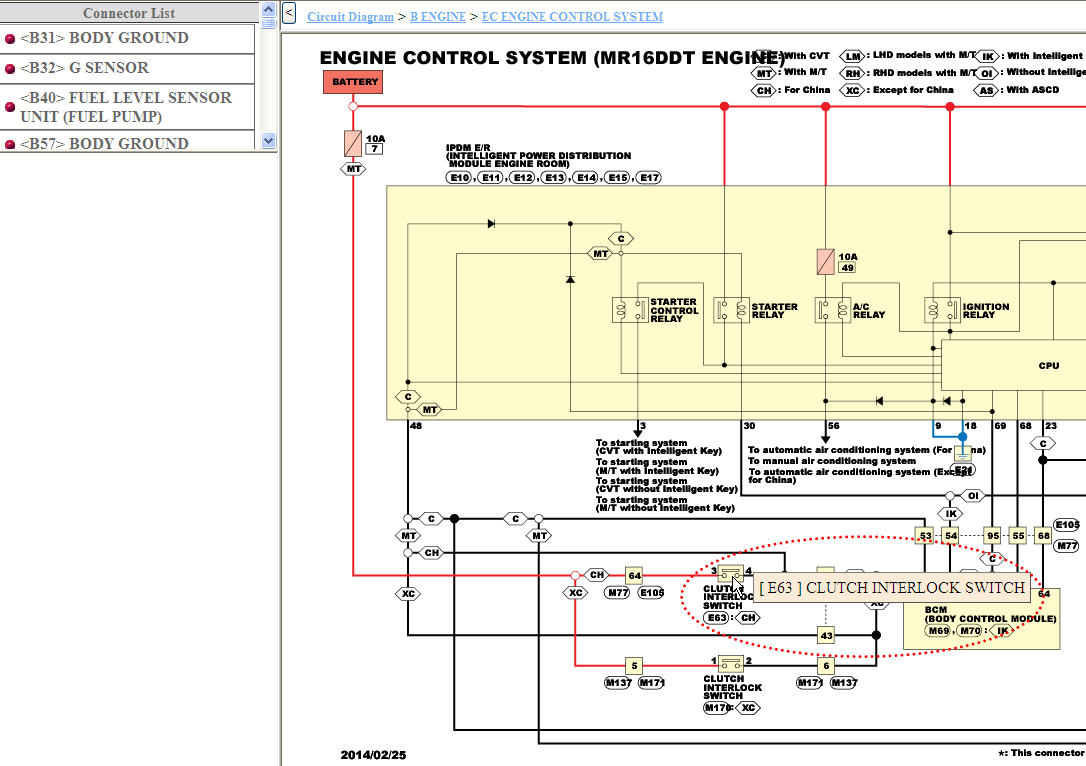Viewport: 1086px width, 766px height.
Task: Click the red BATTERY box
Action: pyautogui.click(x=353, y=82)
